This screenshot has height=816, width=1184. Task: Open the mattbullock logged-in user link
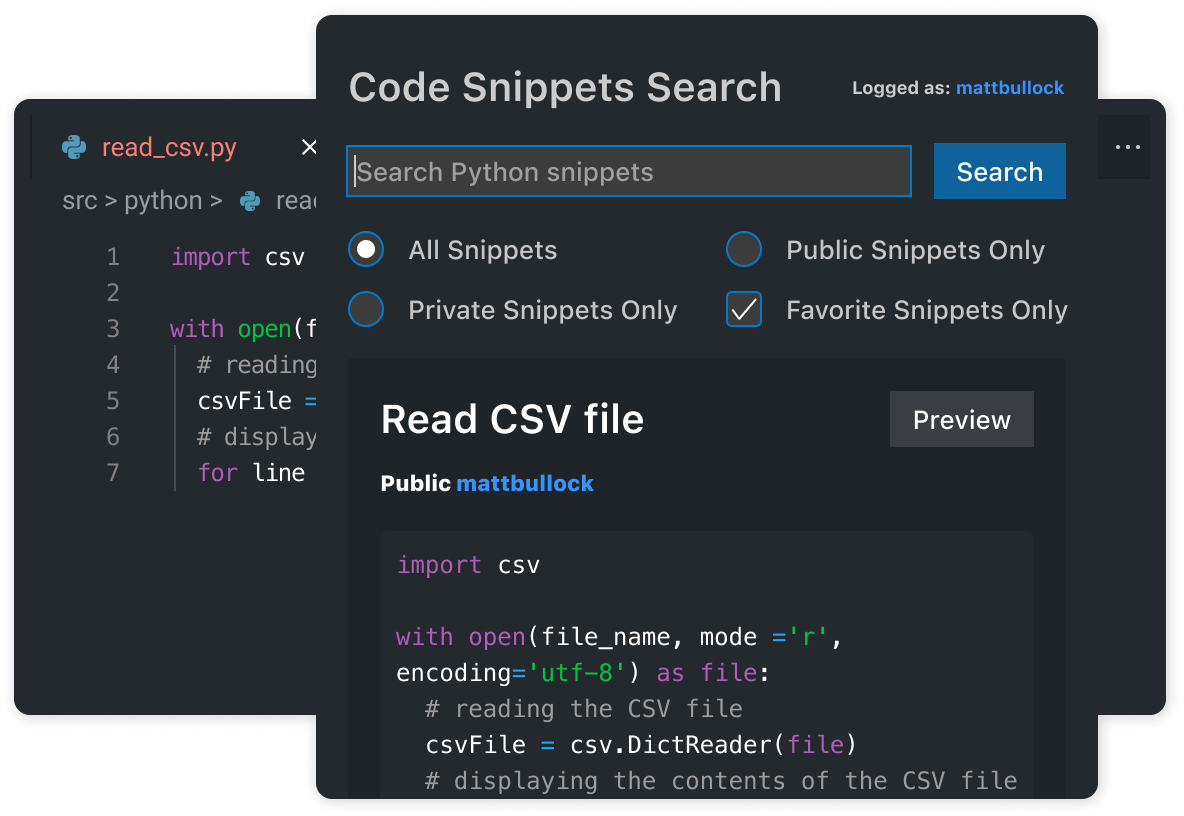point(1010,88)
